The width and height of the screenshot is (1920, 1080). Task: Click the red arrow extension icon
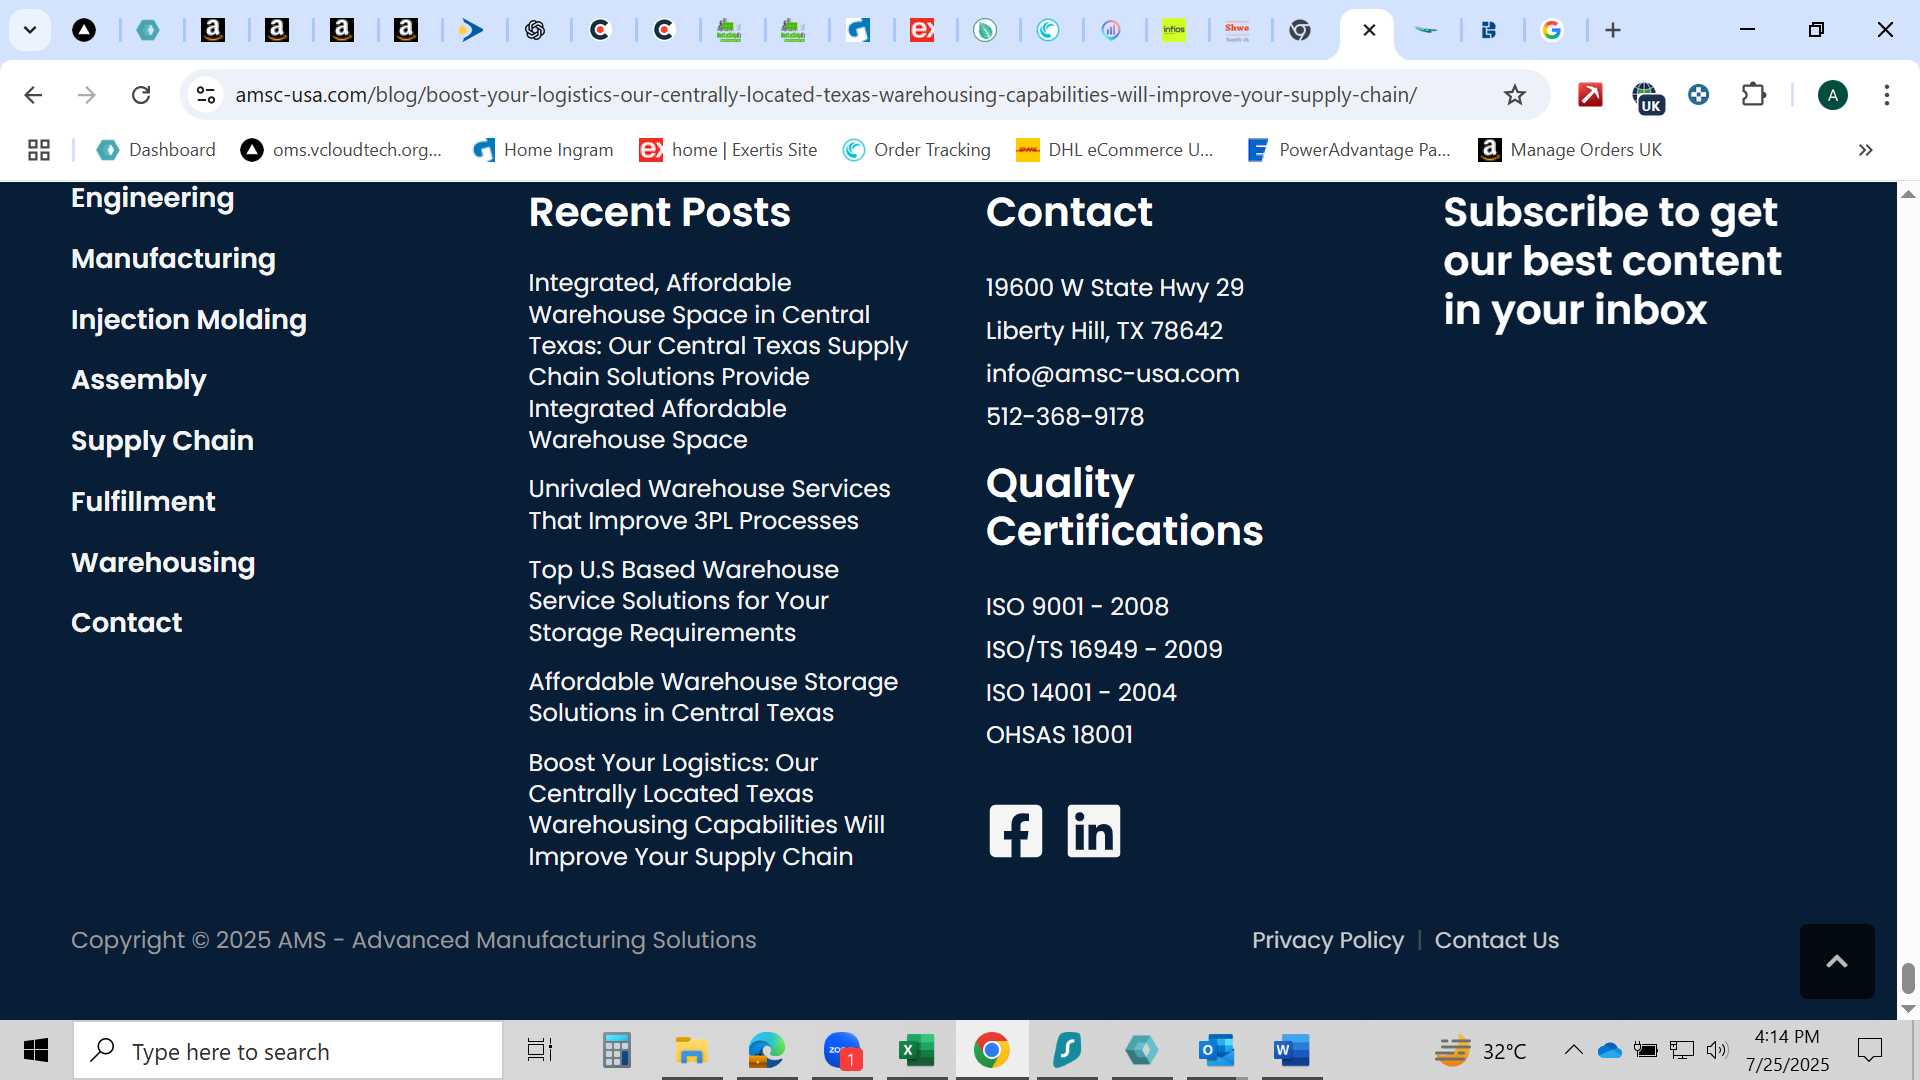click(x=1590, y=95)
